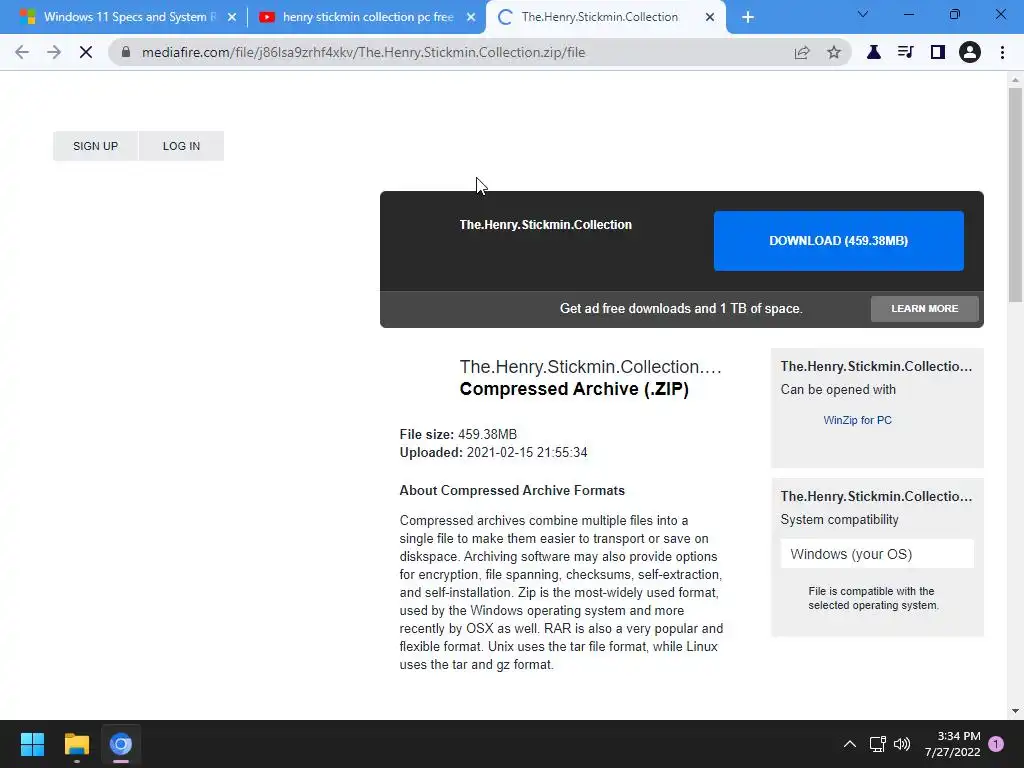Switch to the YouTube henry stickmin tab
This screenshot has height=768, width=1024.
[x=367, y=17]
